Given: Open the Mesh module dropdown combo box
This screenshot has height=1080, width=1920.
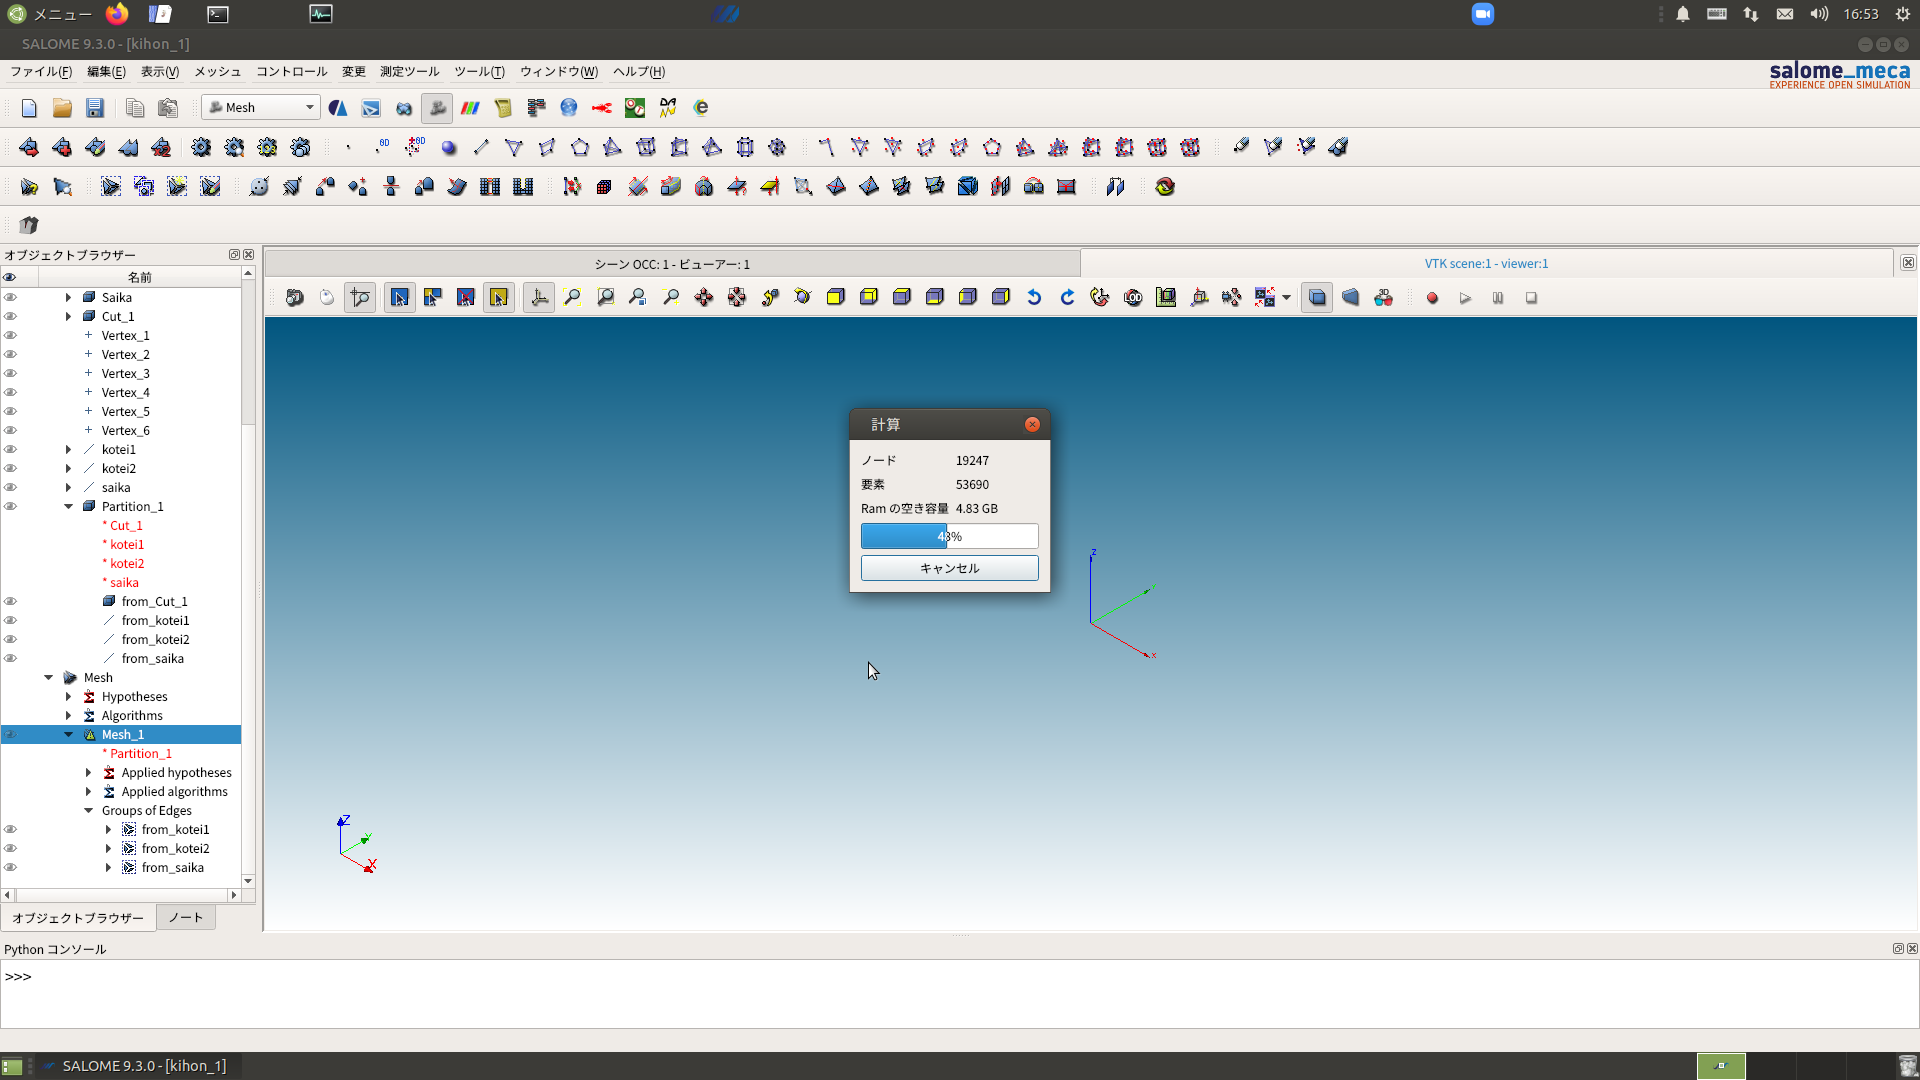Looking at the screenshot, I should [260, 108].
